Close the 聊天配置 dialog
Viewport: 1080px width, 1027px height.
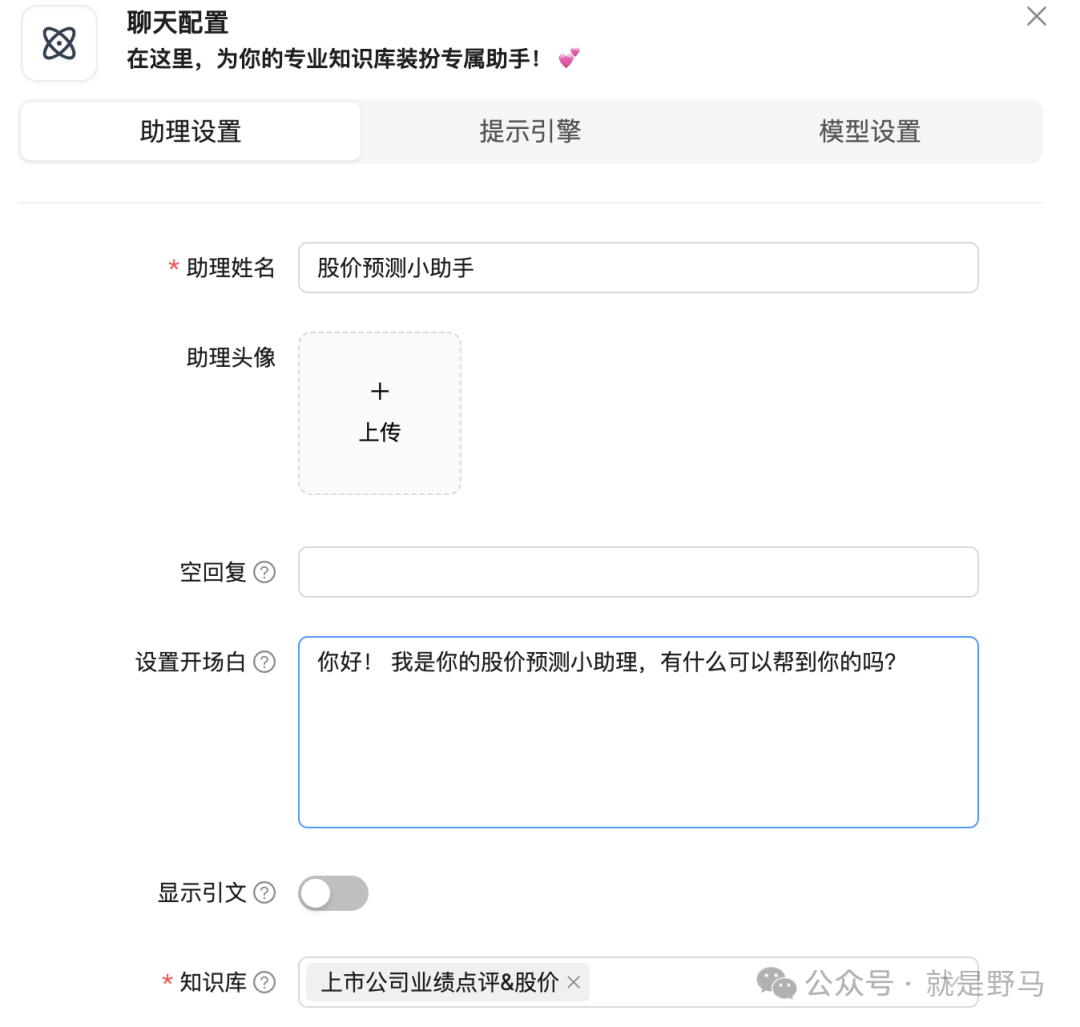click(x=1037, y=17)
